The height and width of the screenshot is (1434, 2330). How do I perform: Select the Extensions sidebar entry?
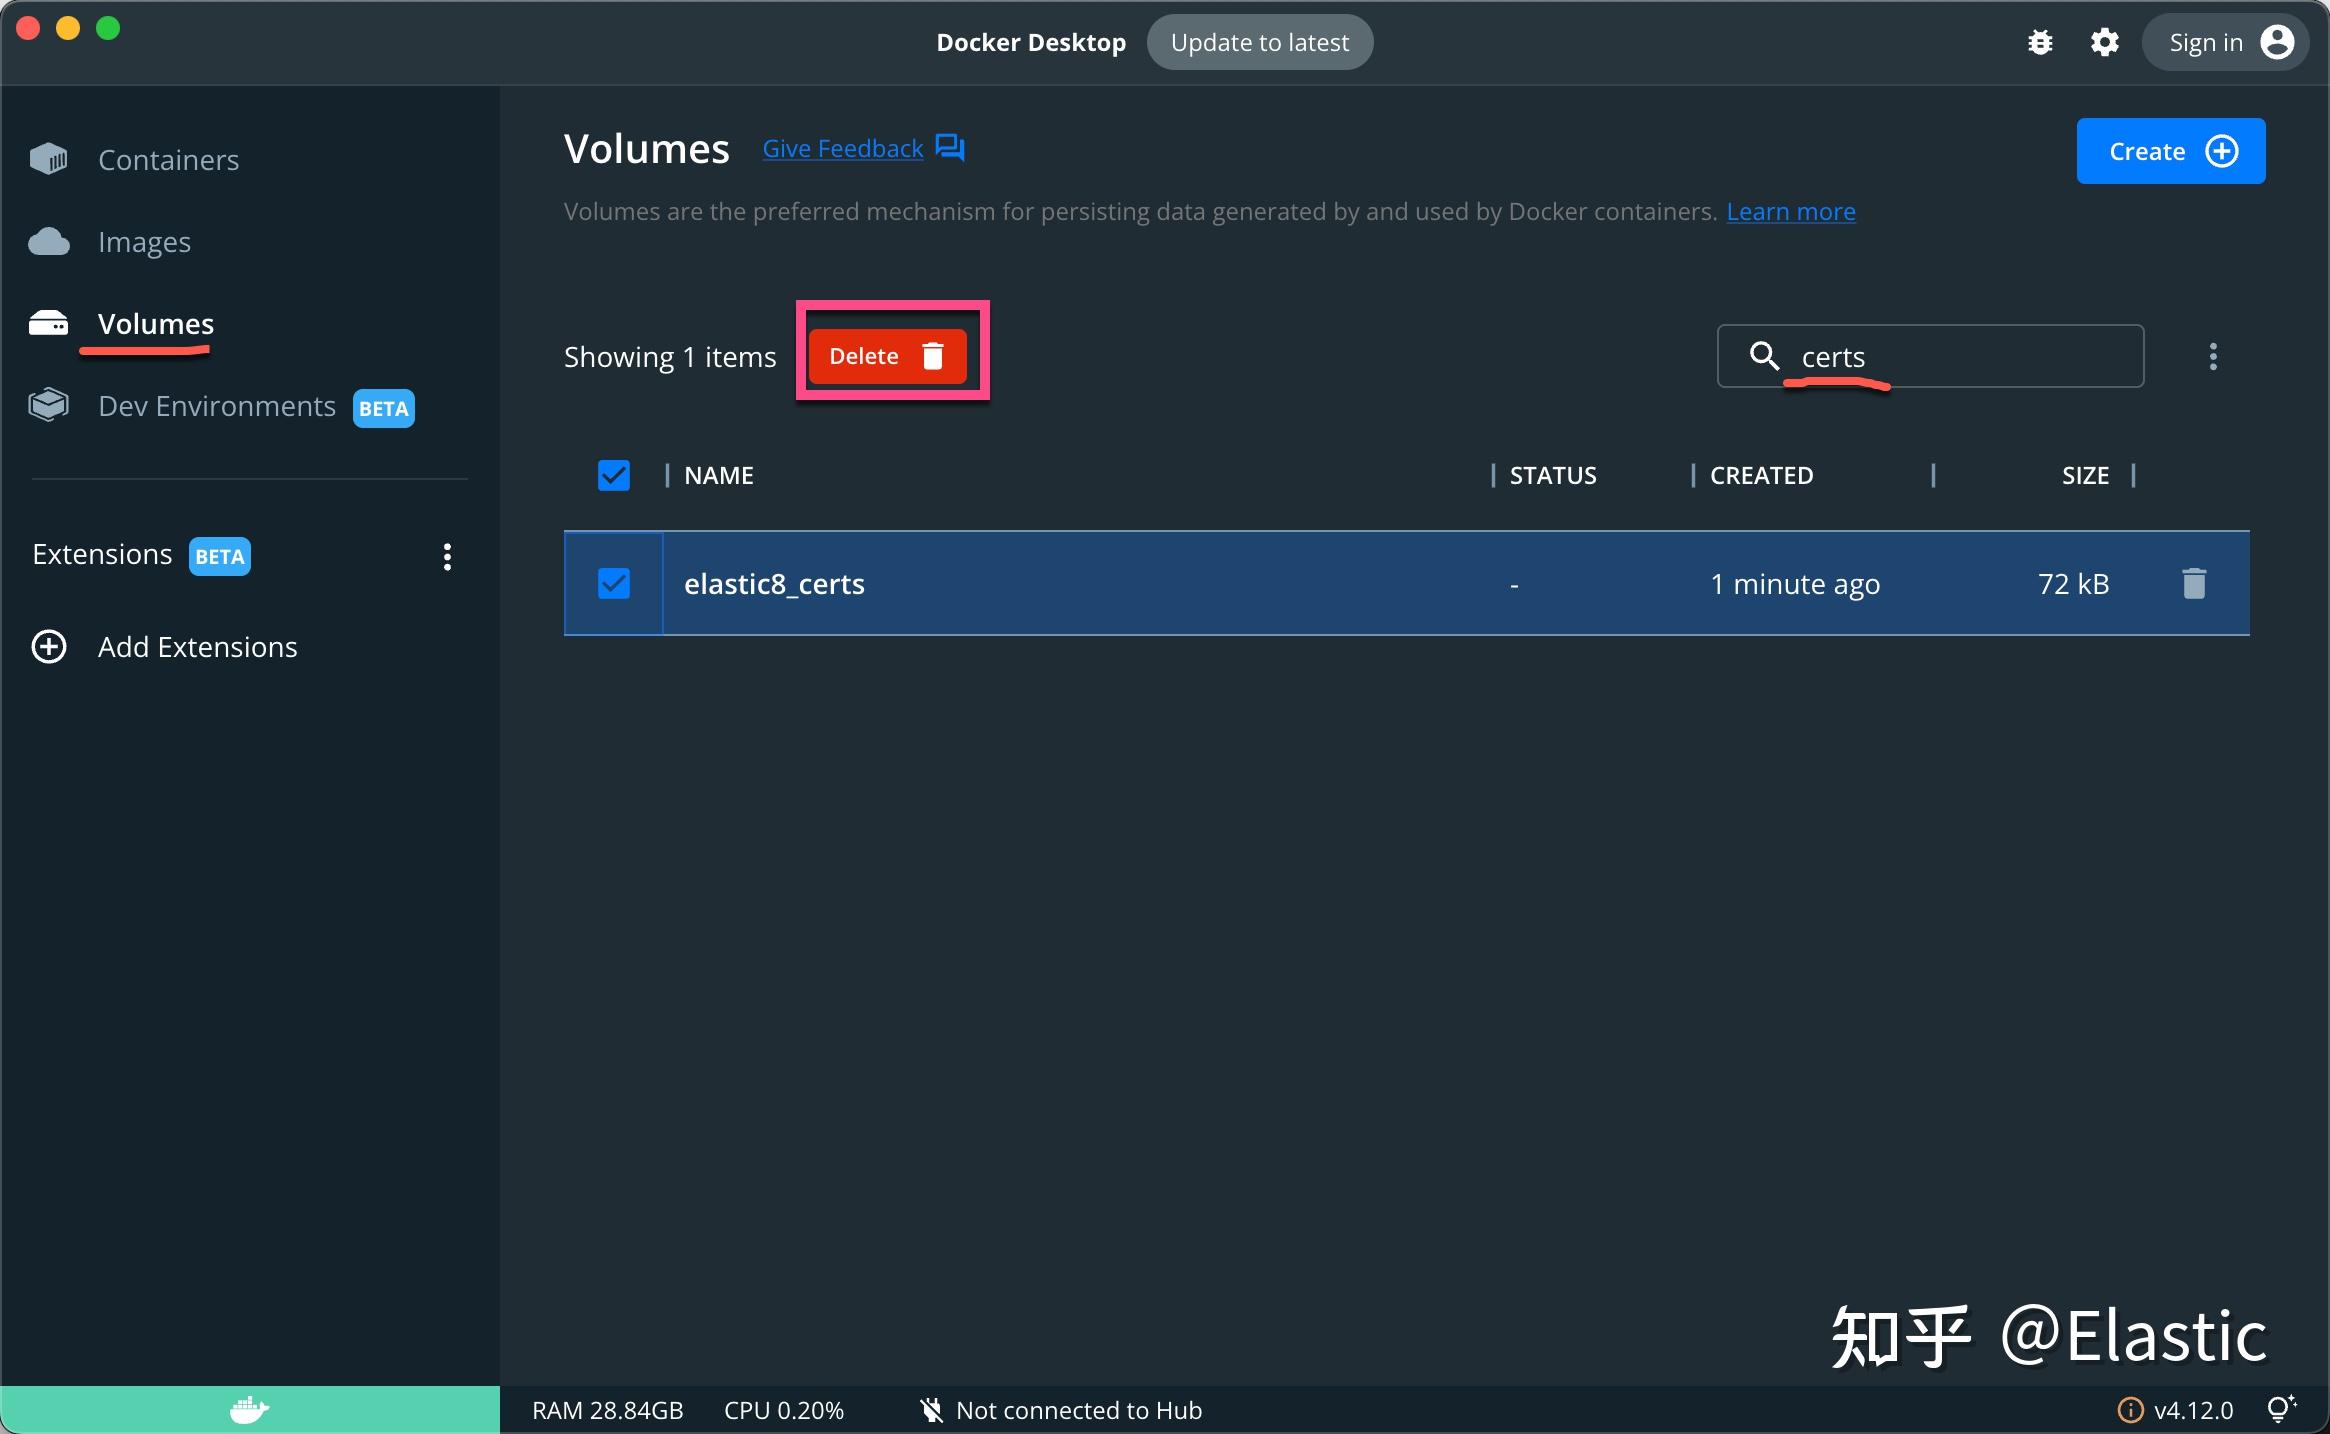point(101,553)
